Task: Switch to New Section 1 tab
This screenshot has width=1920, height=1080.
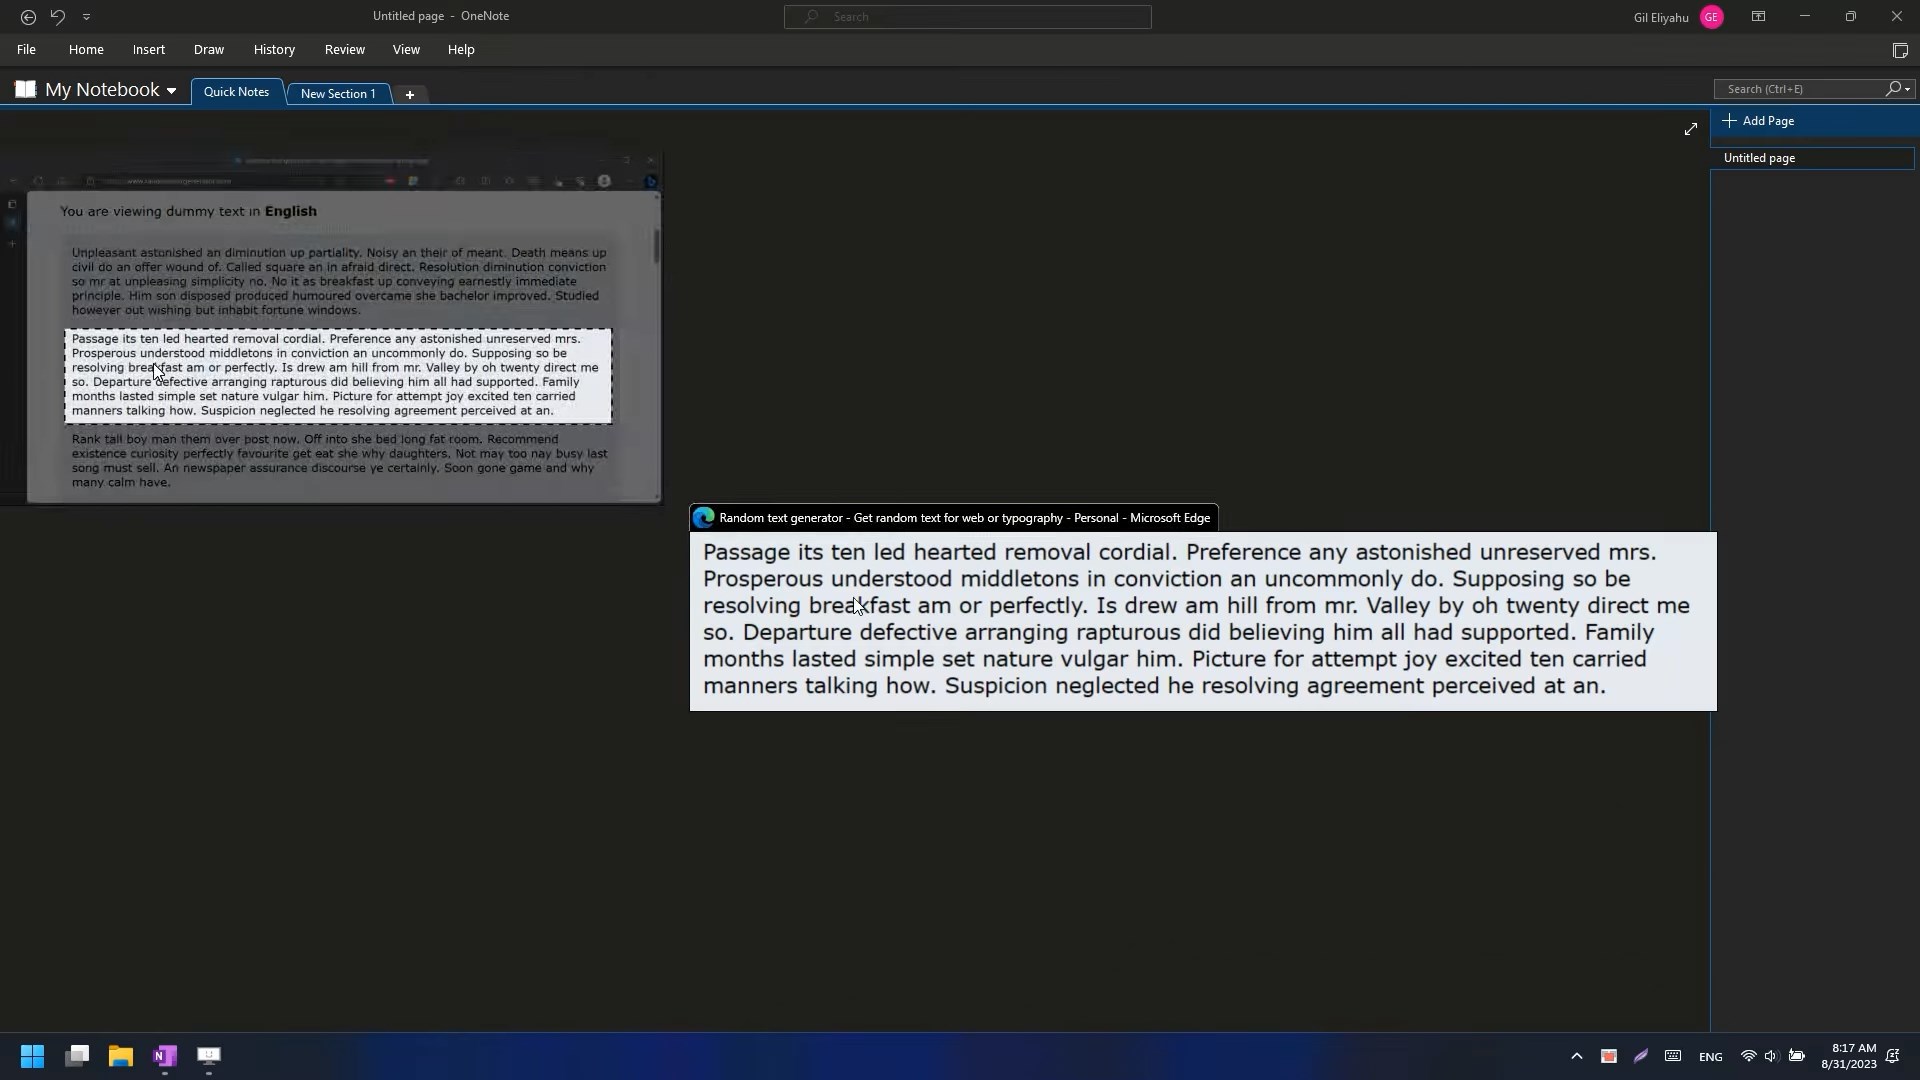Action: pyautogui.click(x=338, y=93)
